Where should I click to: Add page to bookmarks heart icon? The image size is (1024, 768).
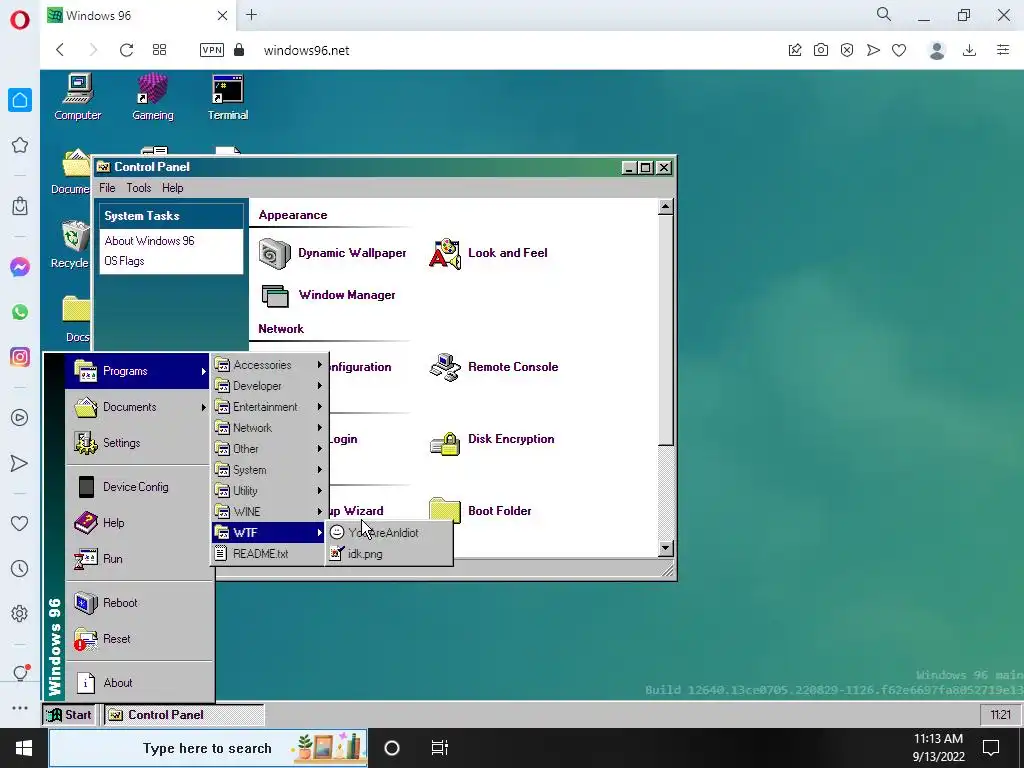[899, 50]
